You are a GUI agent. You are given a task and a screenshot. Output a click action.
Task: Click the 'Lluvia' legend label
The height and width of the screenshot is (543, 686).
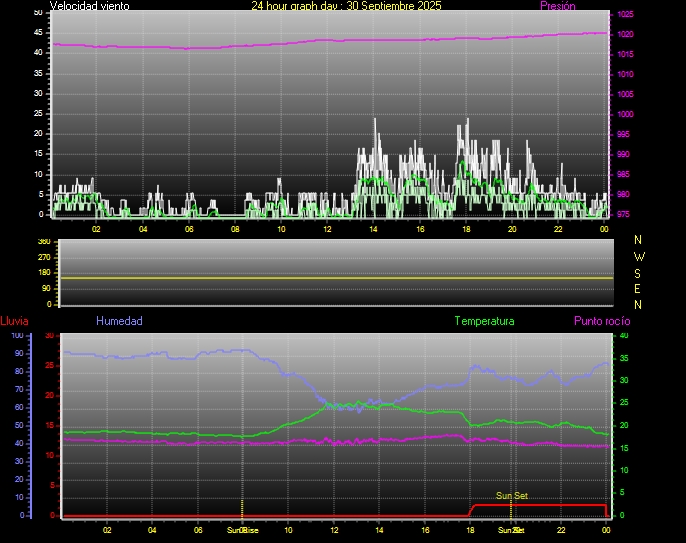(x=14, y=321)
